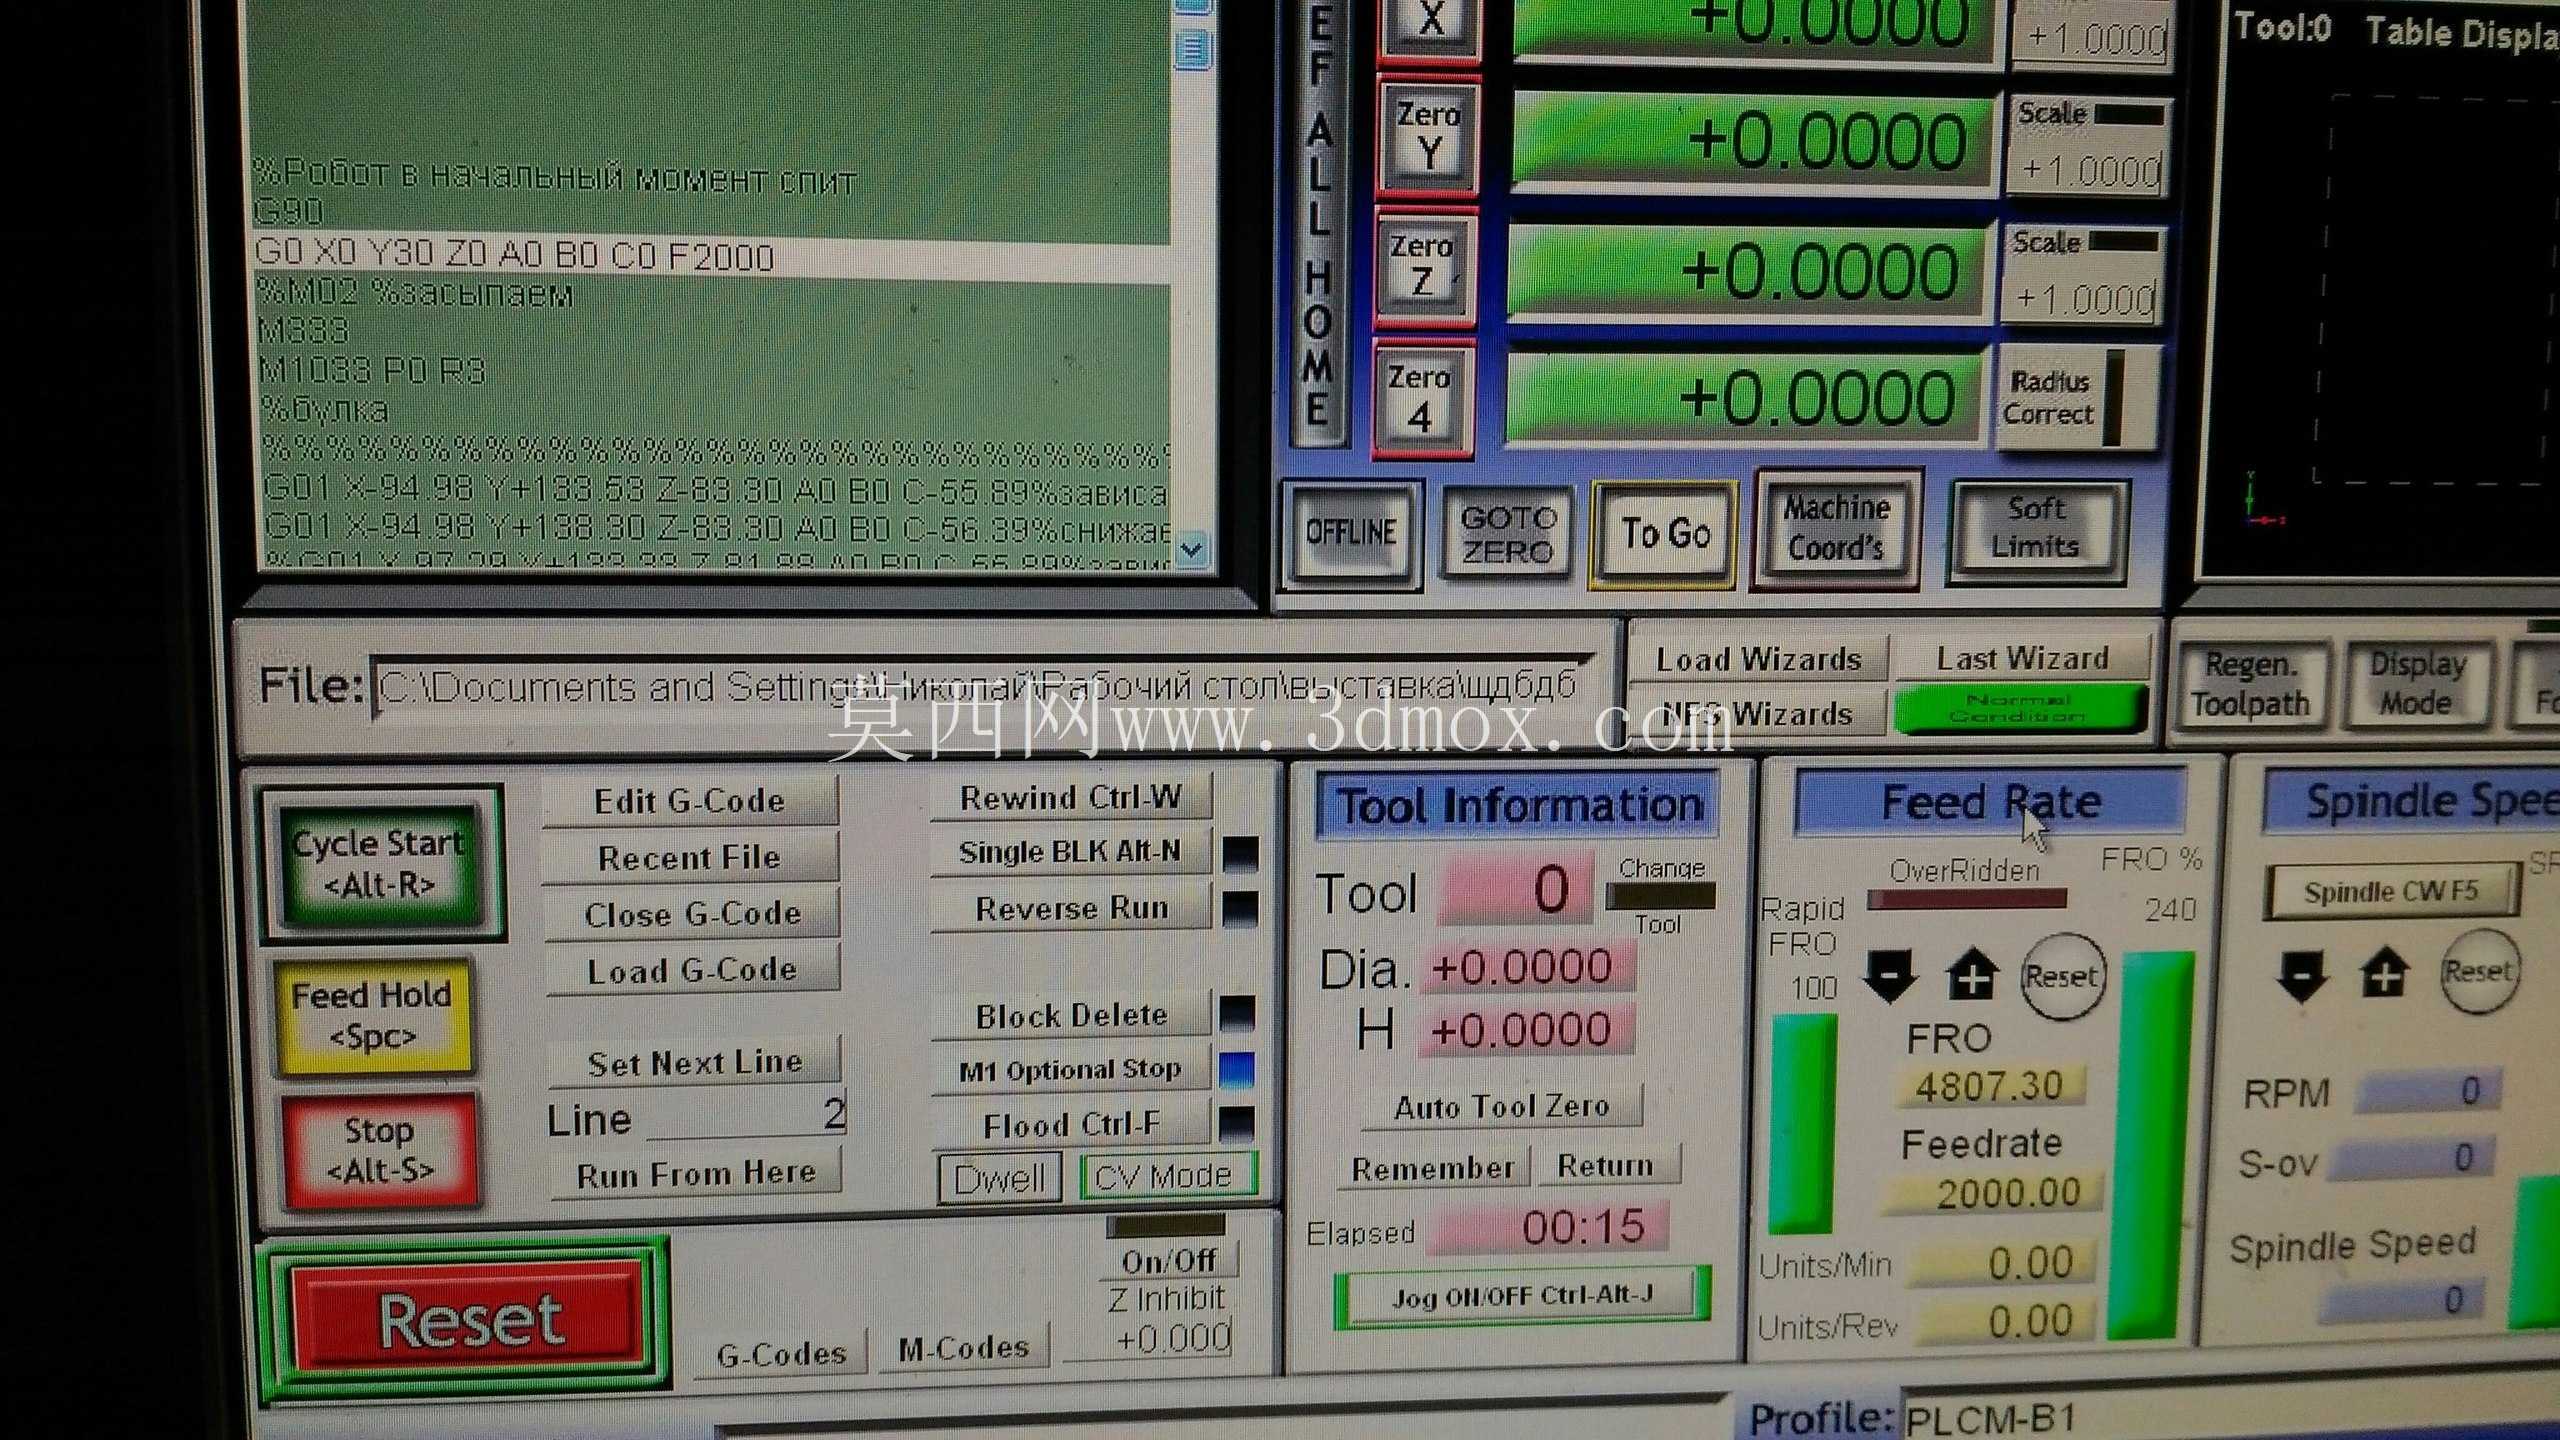Screen dimensions: 2560x1440
Task: Click Auto Tool Zero
Action: pos(1502,1107)
